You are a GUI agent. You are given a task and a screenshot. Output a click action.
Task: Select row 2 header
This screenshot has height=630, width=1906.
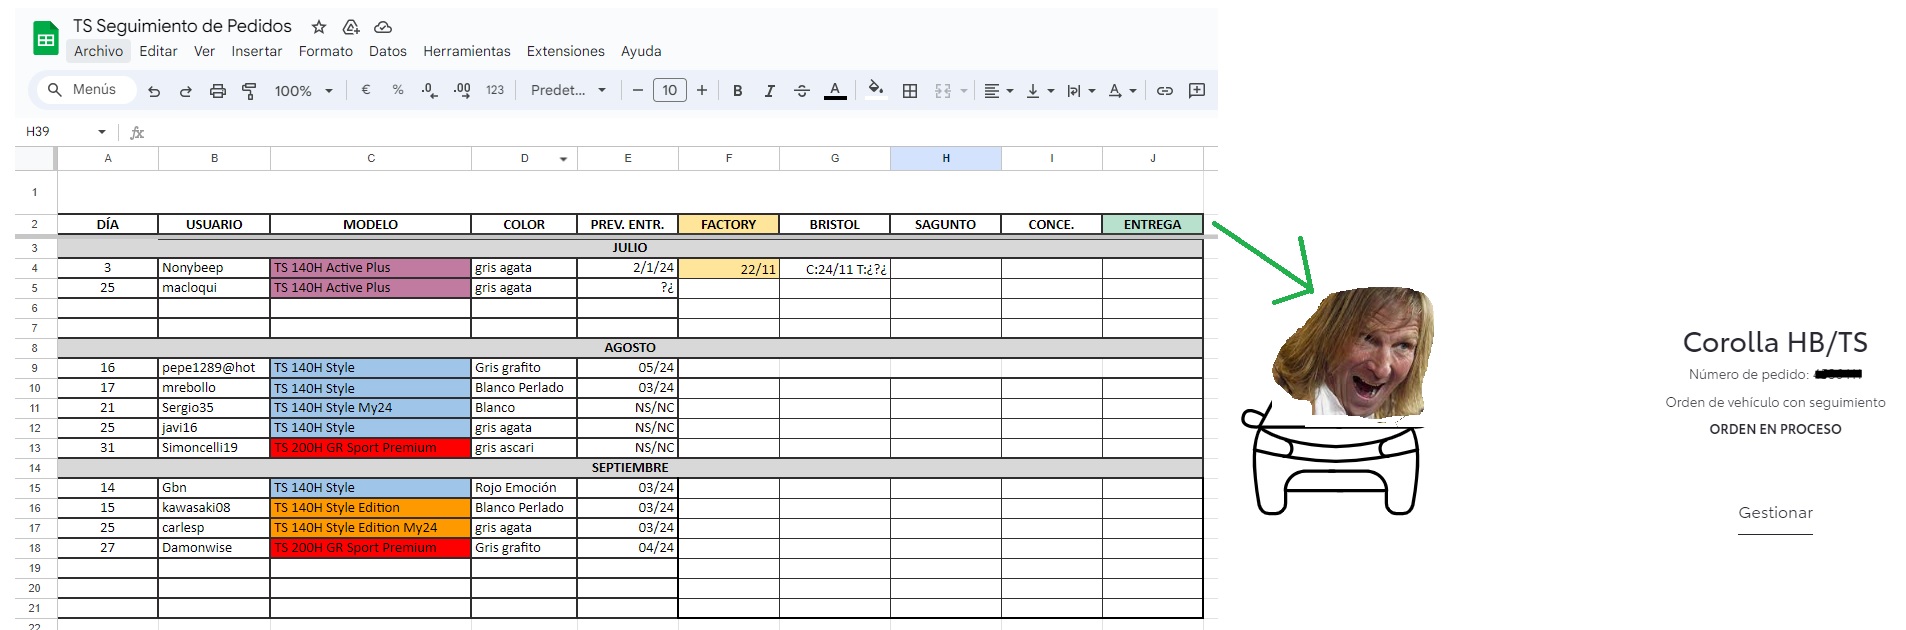click(x=35, y=224)
